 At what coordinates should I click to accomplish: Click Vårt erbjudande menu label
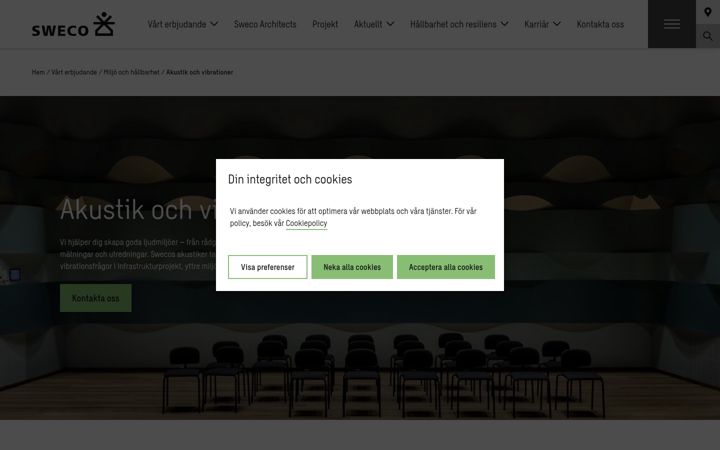click(177, 24)
